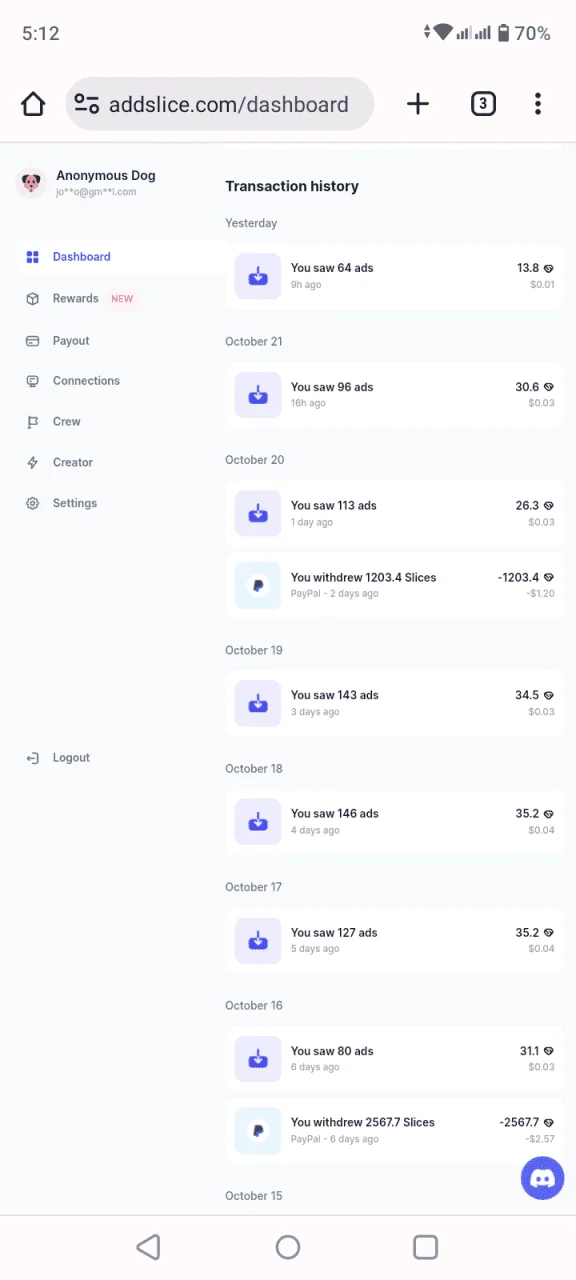Click the Crew flag icon

[32, 422]
